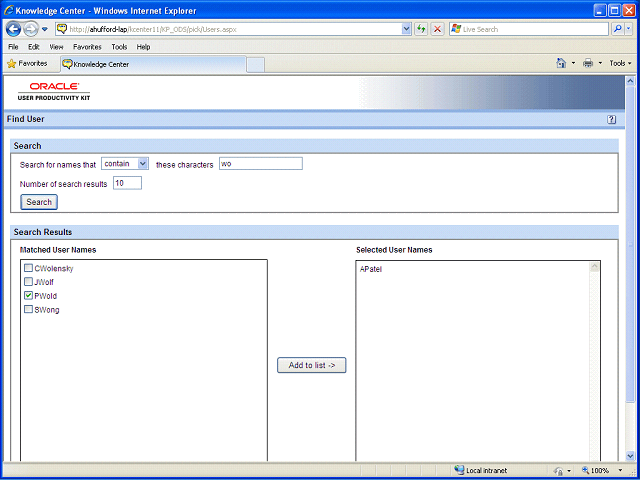Click the address bar page icon

(62, 29)
